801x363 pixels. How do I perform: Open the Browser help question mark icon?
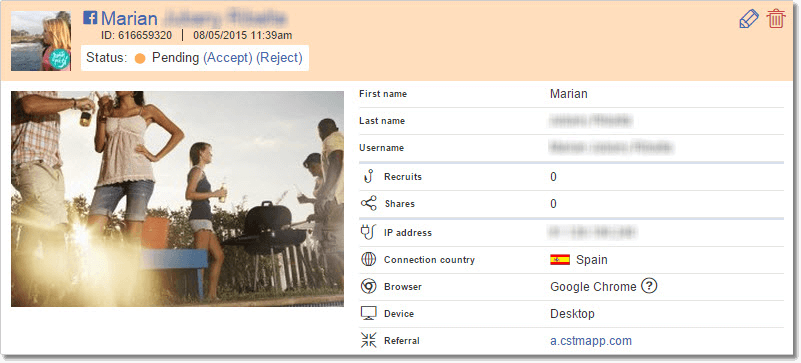point(649,286)
